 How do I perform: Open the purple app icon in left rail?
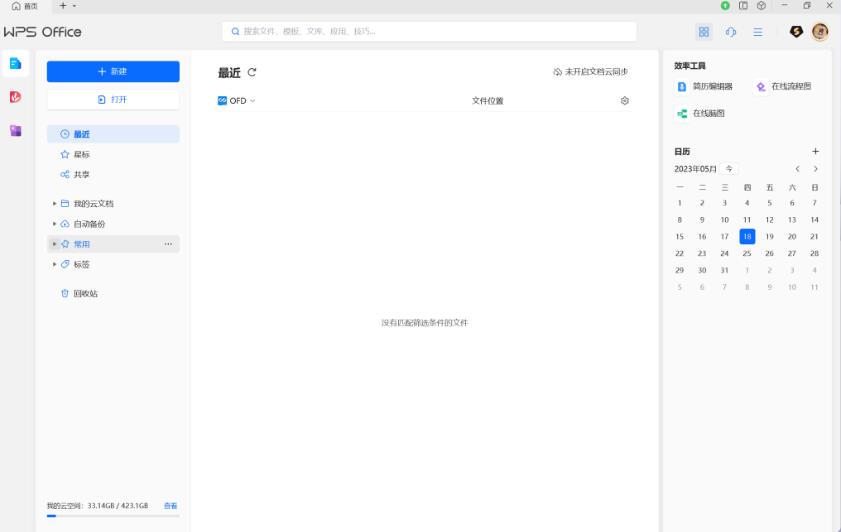tap(15, 131)
